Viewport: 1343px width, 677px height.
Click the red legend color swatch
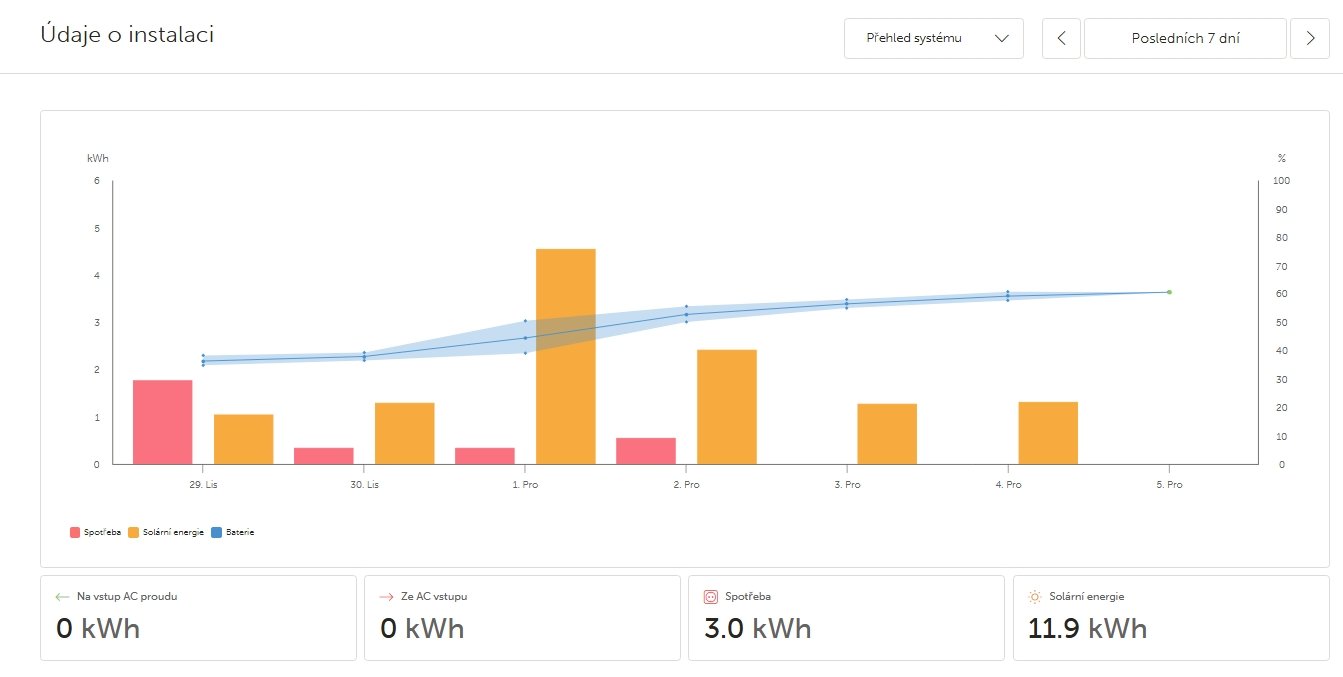tap(75, 532)
